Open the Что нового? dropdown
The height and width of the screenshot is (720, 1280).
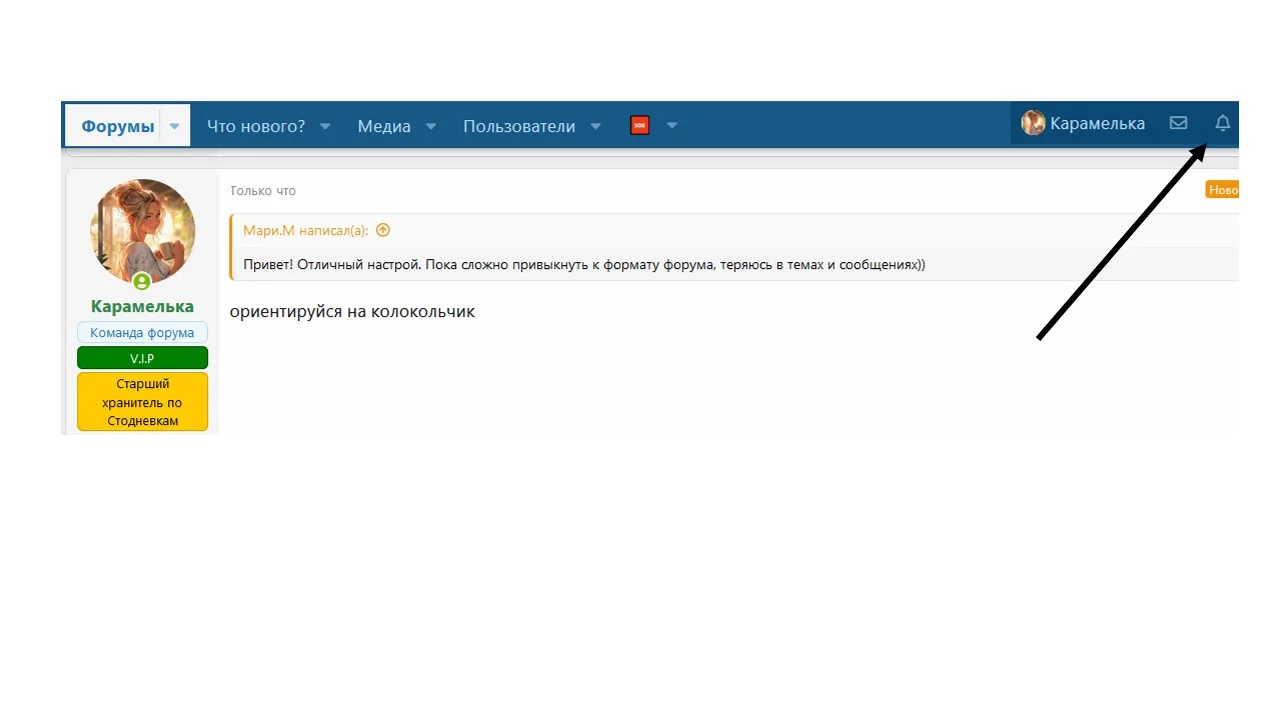(255, 125)
